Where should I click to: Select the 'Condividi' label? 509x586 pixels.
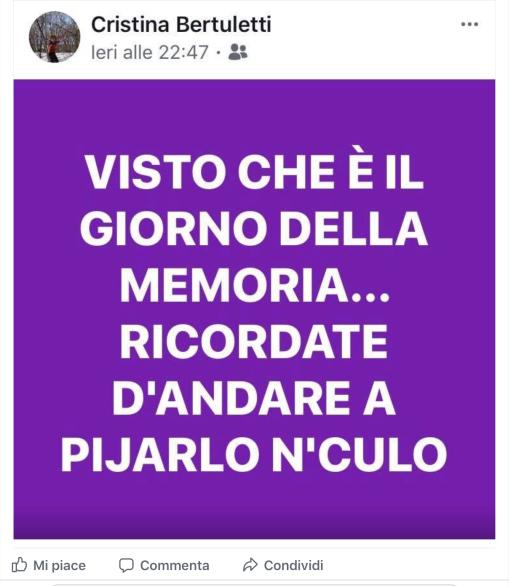coord(293,565)
